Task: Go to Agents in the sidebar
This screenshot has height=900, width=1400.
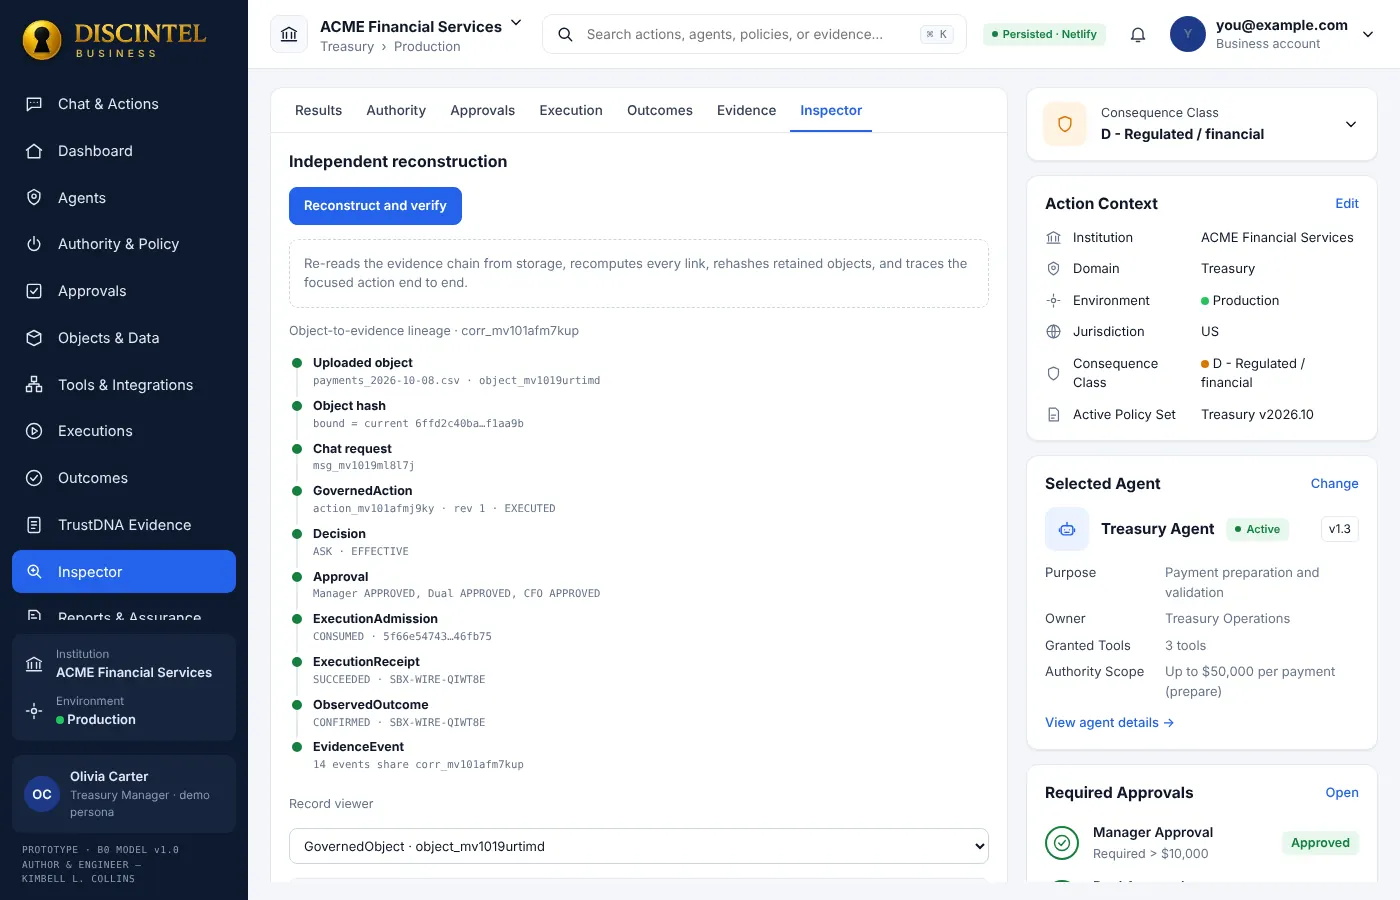Action: click(124, 198)
